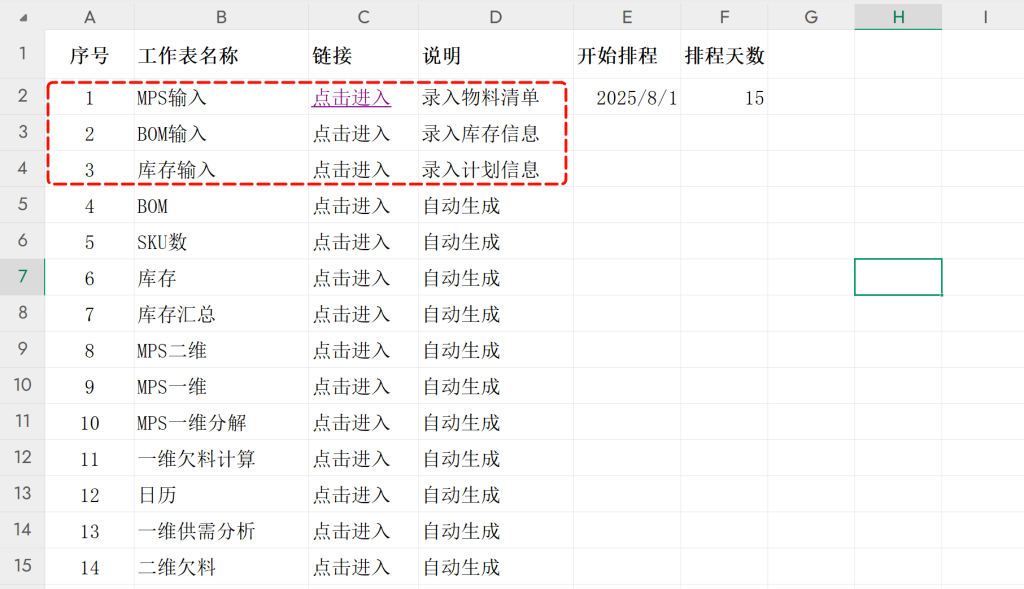
Task: Open the 点击进入 link for 库存输入
Action: click(351, 170)
